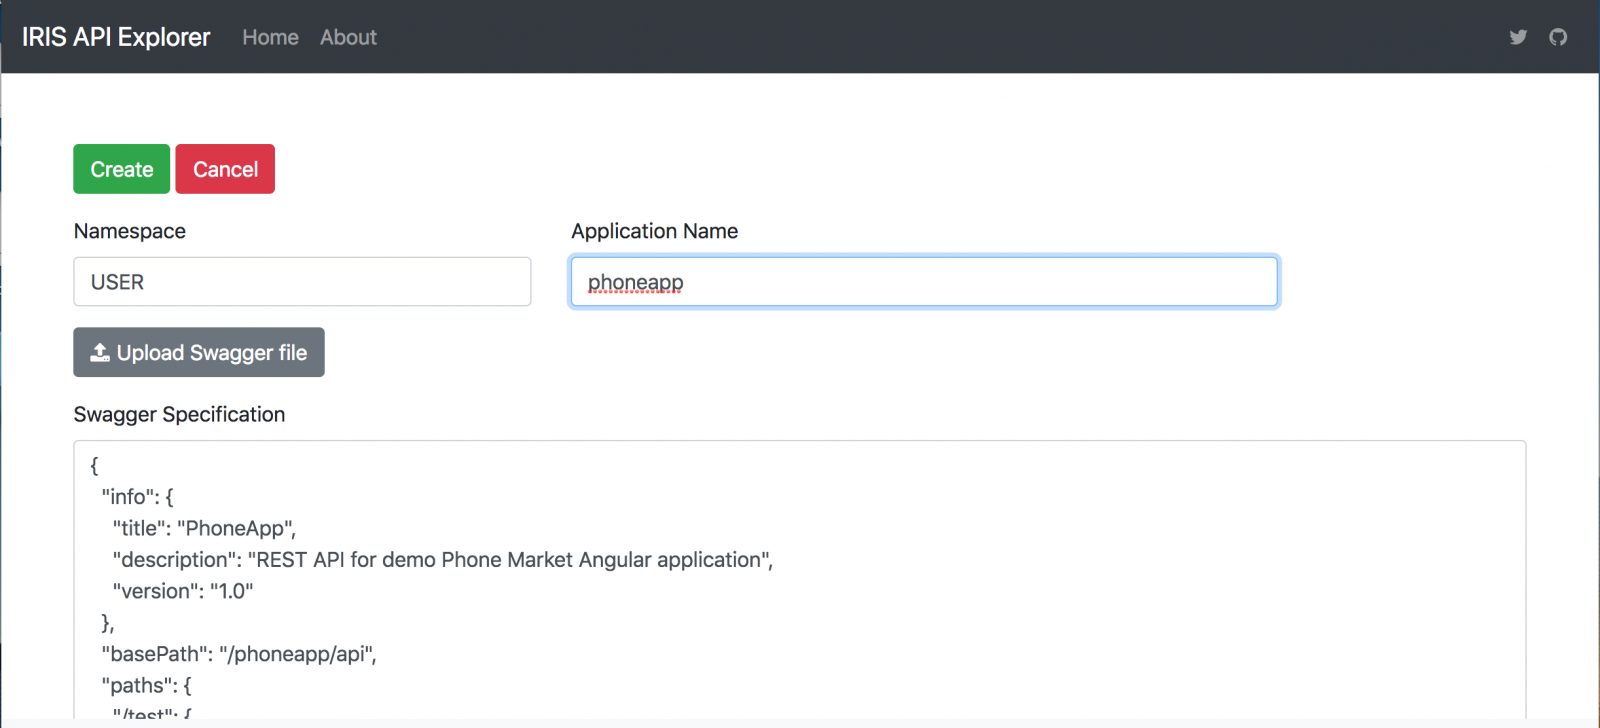
Task: Focus the Namespace field containing USER
Action: pyautogui.click(x=302, y=282)
